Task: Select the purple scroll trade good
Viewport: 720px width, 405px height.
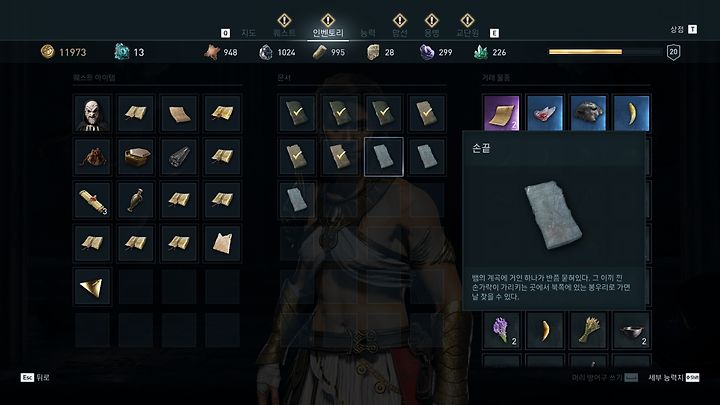Action: click(501, 113)
